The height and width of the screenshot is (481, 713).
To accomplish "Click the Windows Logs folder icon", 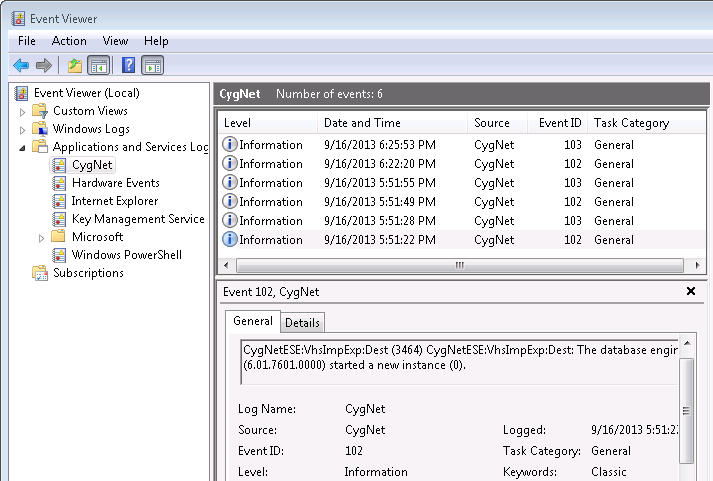I will click(40, 129).
